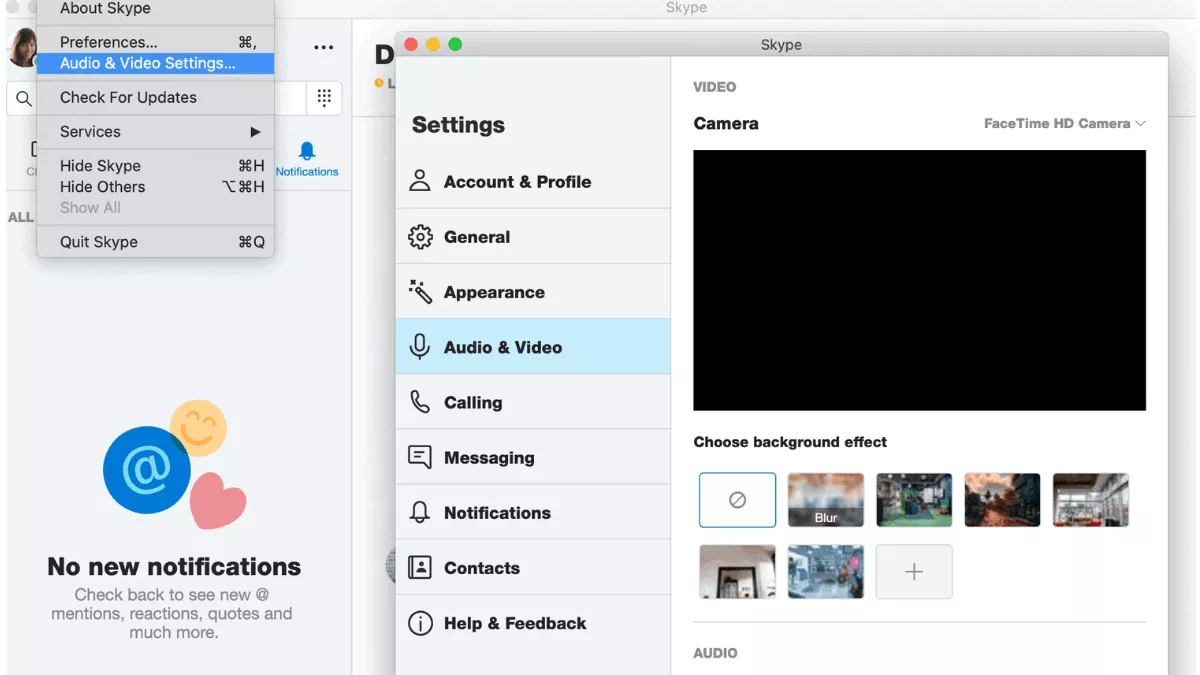
Task: Click the search magnifier icon
Action: (22, 98)
